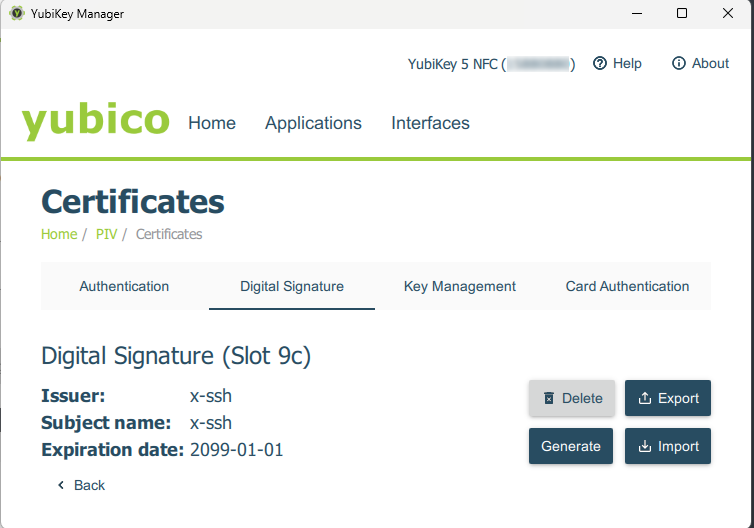Open the Interfaces menu

pos(430,123)
